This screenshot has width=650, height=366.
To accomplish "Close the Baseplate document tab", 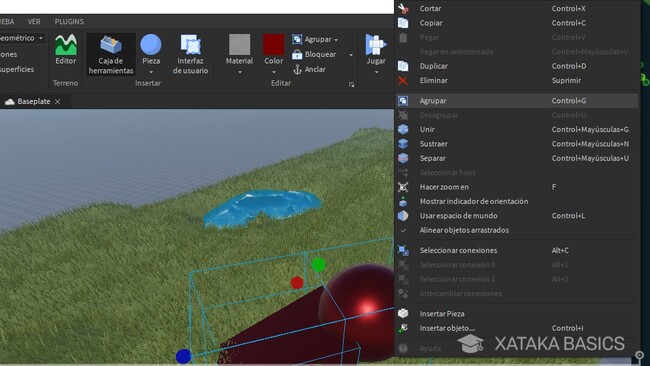I will click(58, 102).
